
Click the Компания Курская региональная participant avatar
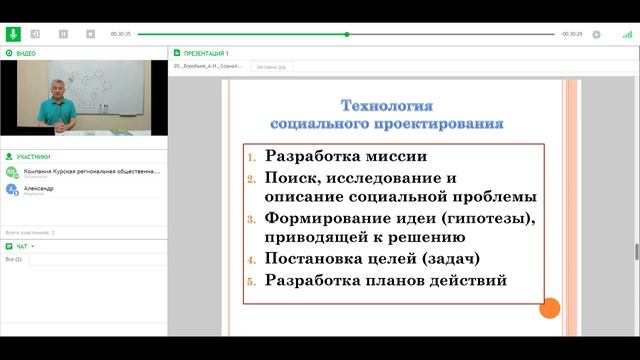click(12, 172)
